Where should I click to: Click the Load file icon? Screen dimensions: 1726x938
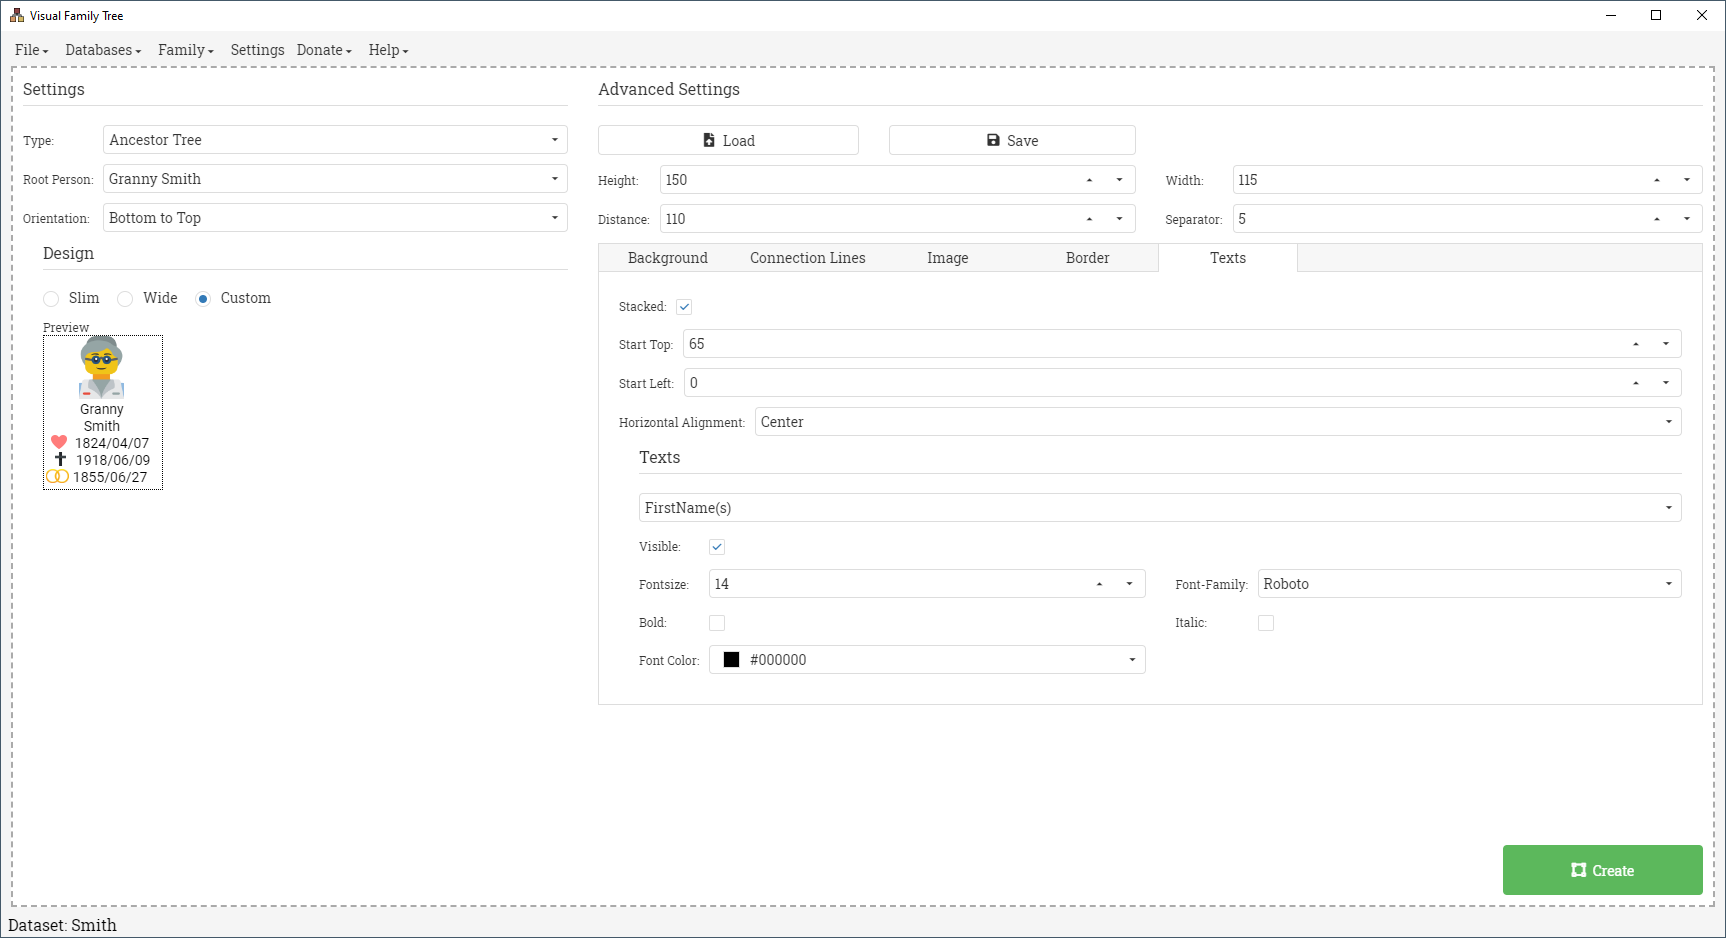pos(709,140)
